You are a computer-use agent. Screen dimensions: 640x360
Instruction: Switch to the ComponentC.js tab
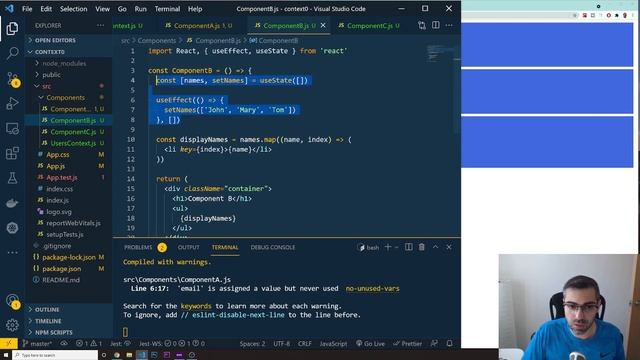tap(369, 25)
